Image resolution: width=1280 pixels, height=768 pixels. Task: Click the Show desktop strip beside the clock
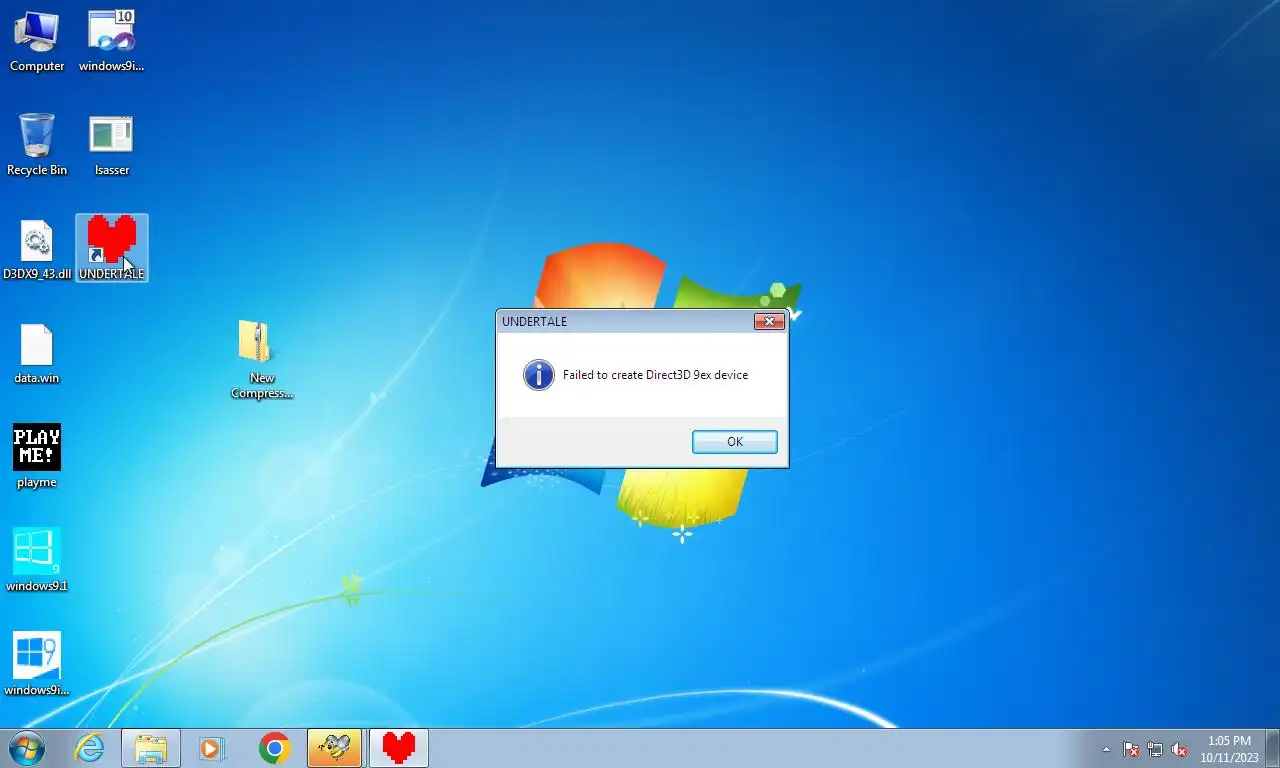1273,748
